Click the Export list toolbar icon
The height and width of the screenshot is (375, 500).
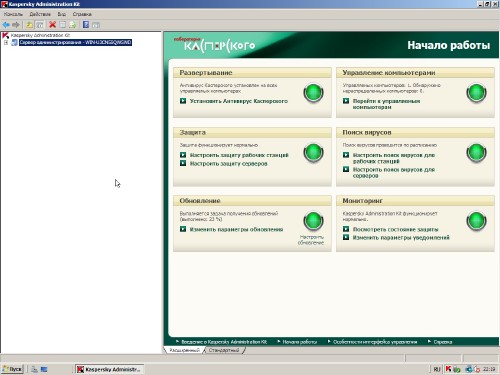72,25
